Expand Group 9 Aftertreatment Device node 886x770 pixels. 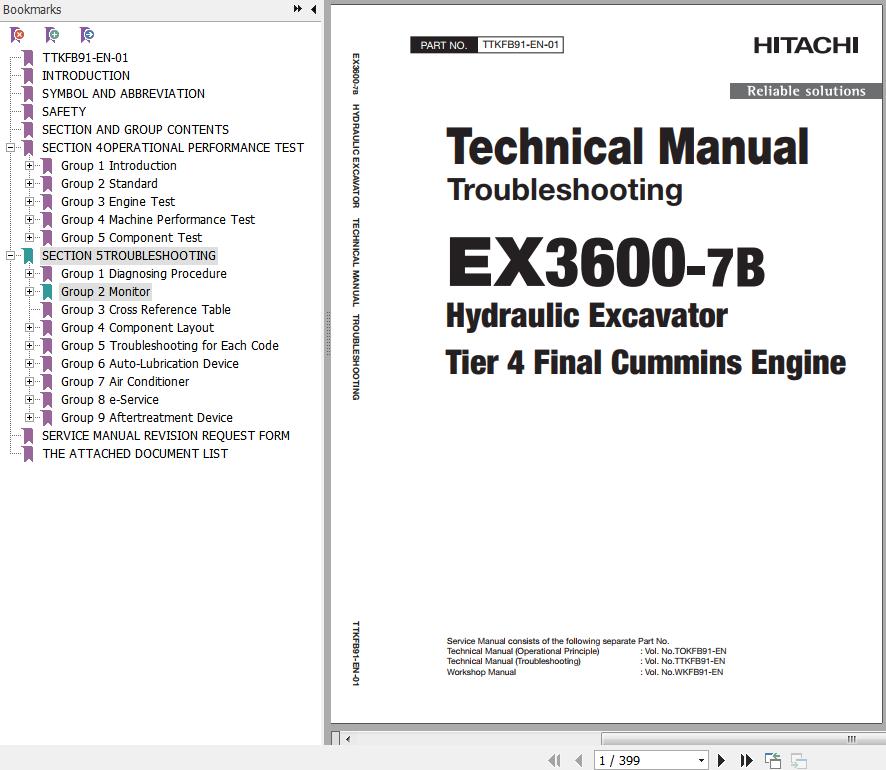[29, 417]
